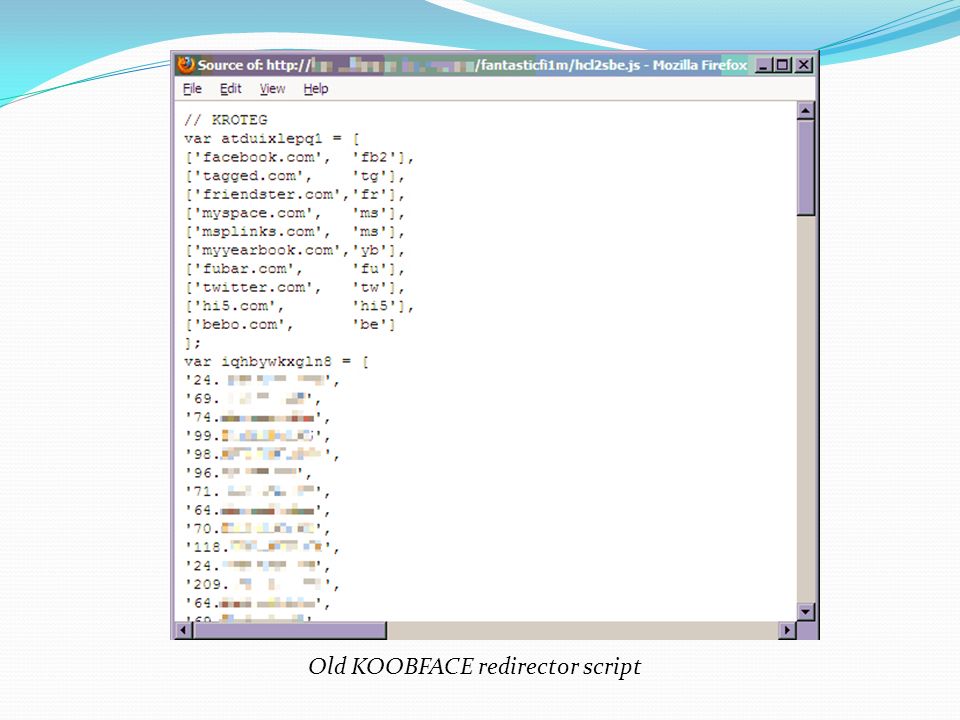Maximize the source viewer window
Viewport: 960px width, 720px height.
coord(782,65)
